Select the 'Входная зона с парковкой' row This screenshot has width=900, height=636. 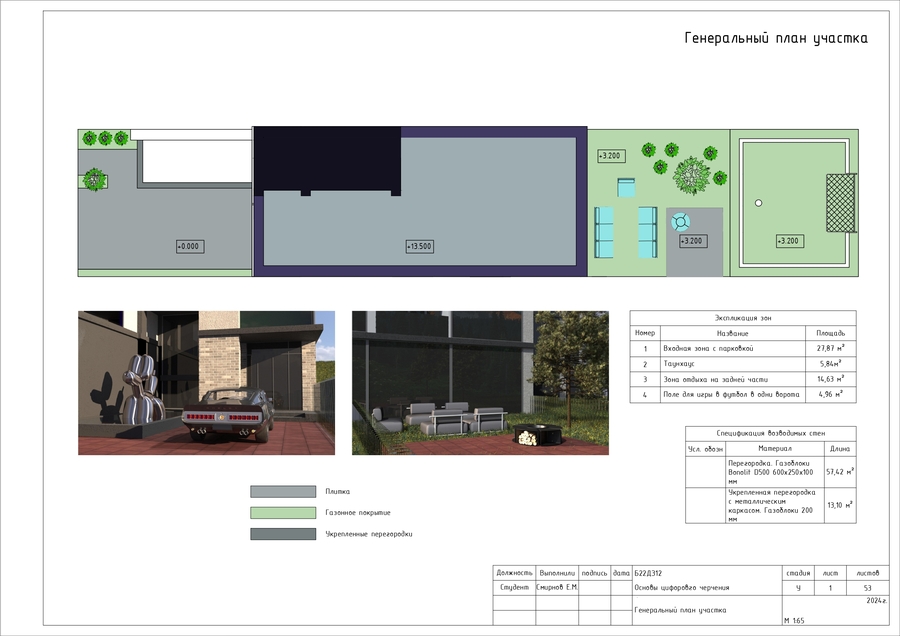(x=743, y=348)
